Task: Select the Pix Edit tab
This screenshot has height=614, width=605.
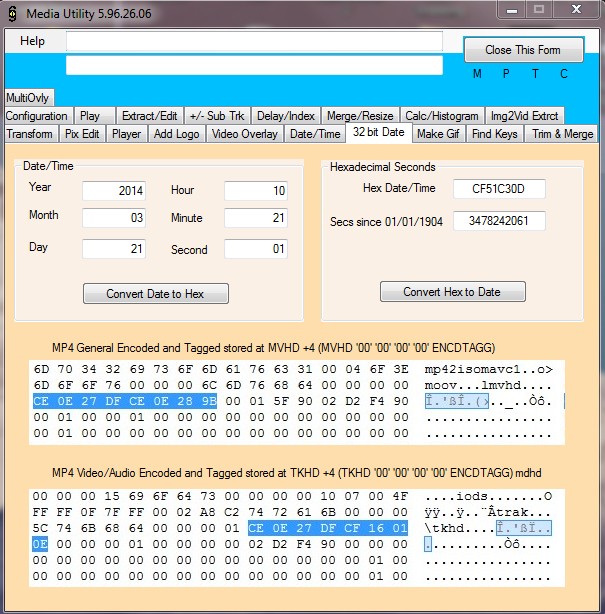Action: (82, 134)
